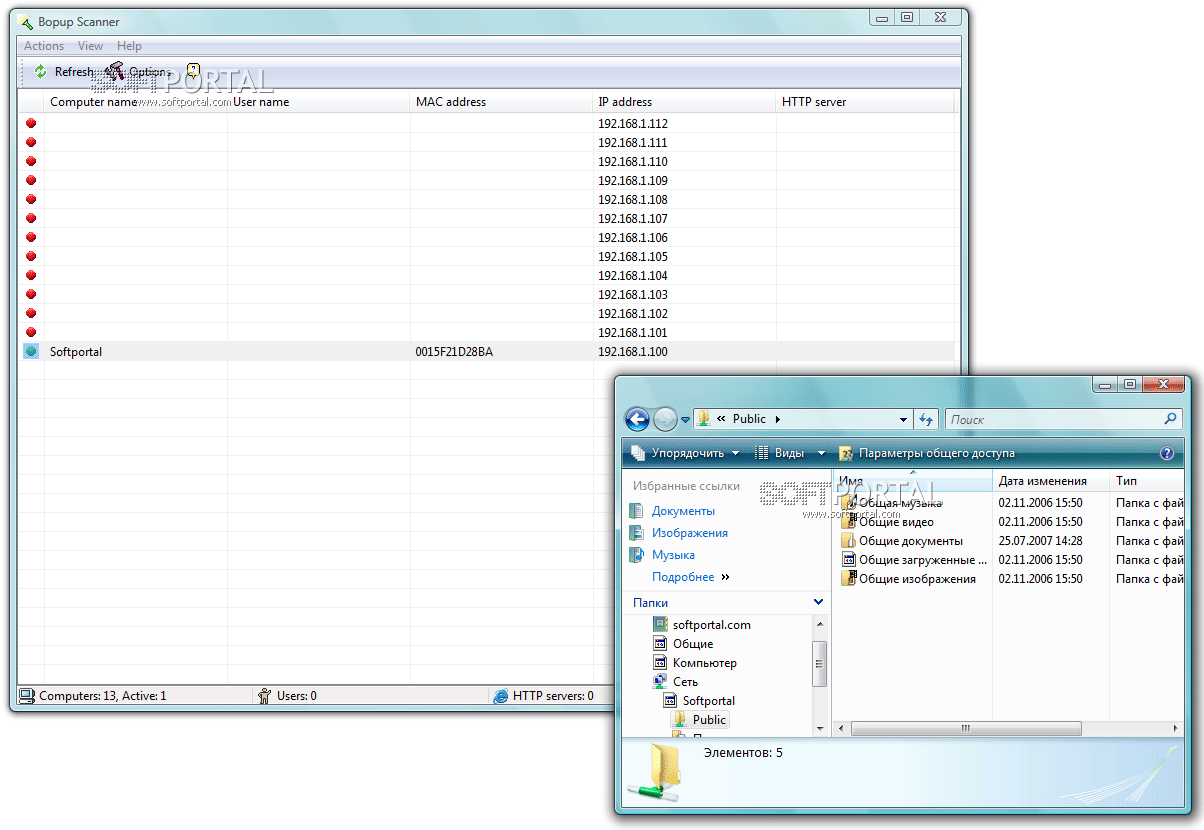Sort by Дата изменения column header

(1051, 481)
